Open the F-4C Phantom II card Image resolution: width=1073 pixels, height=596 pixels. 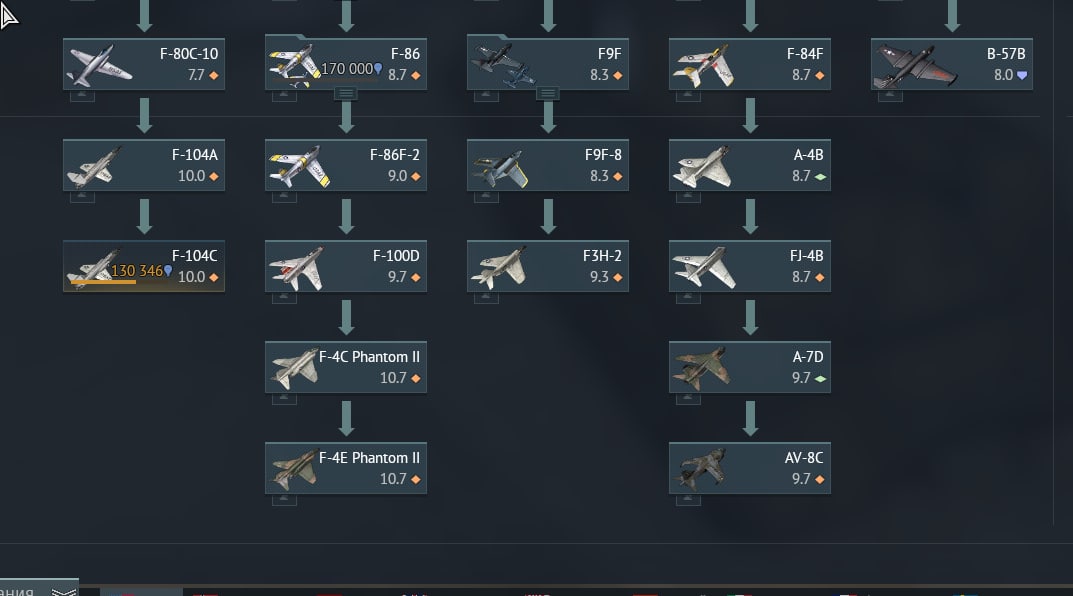(346, 367)
